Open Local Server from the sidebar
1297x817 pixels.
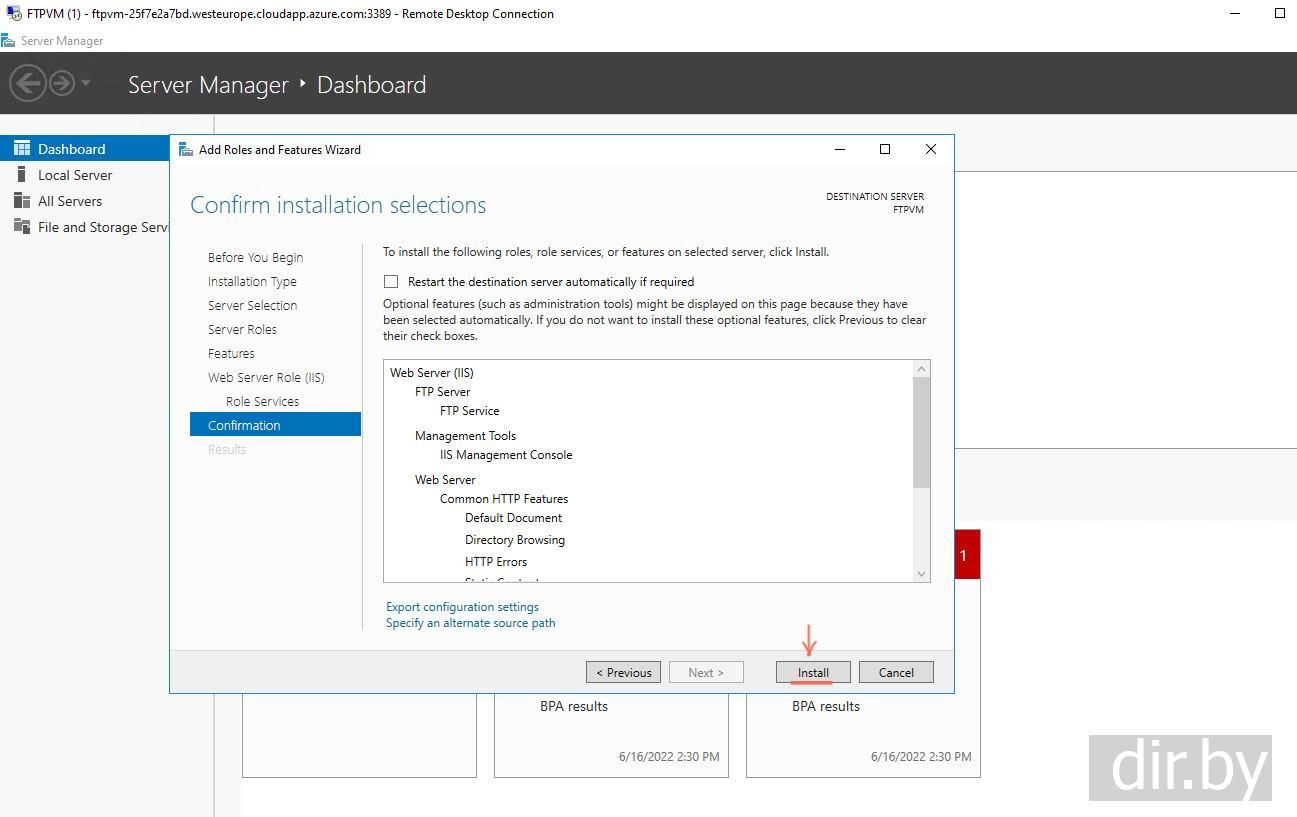click(x=75, y=175)
